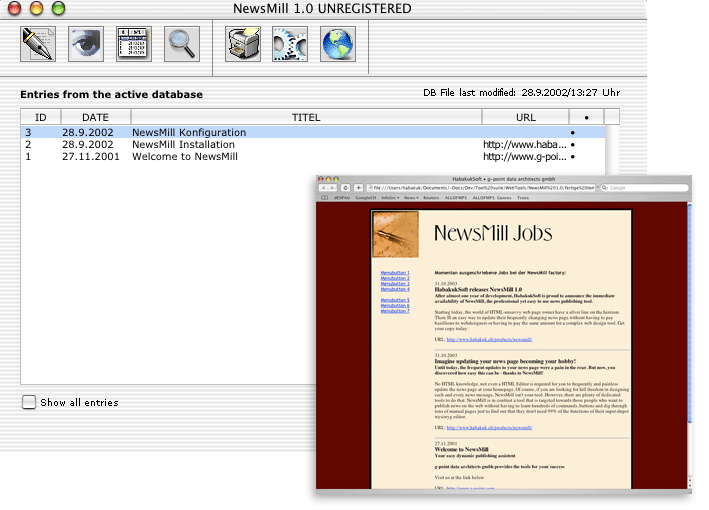Sort entries by the TITEL column

(x=306, y=117)
